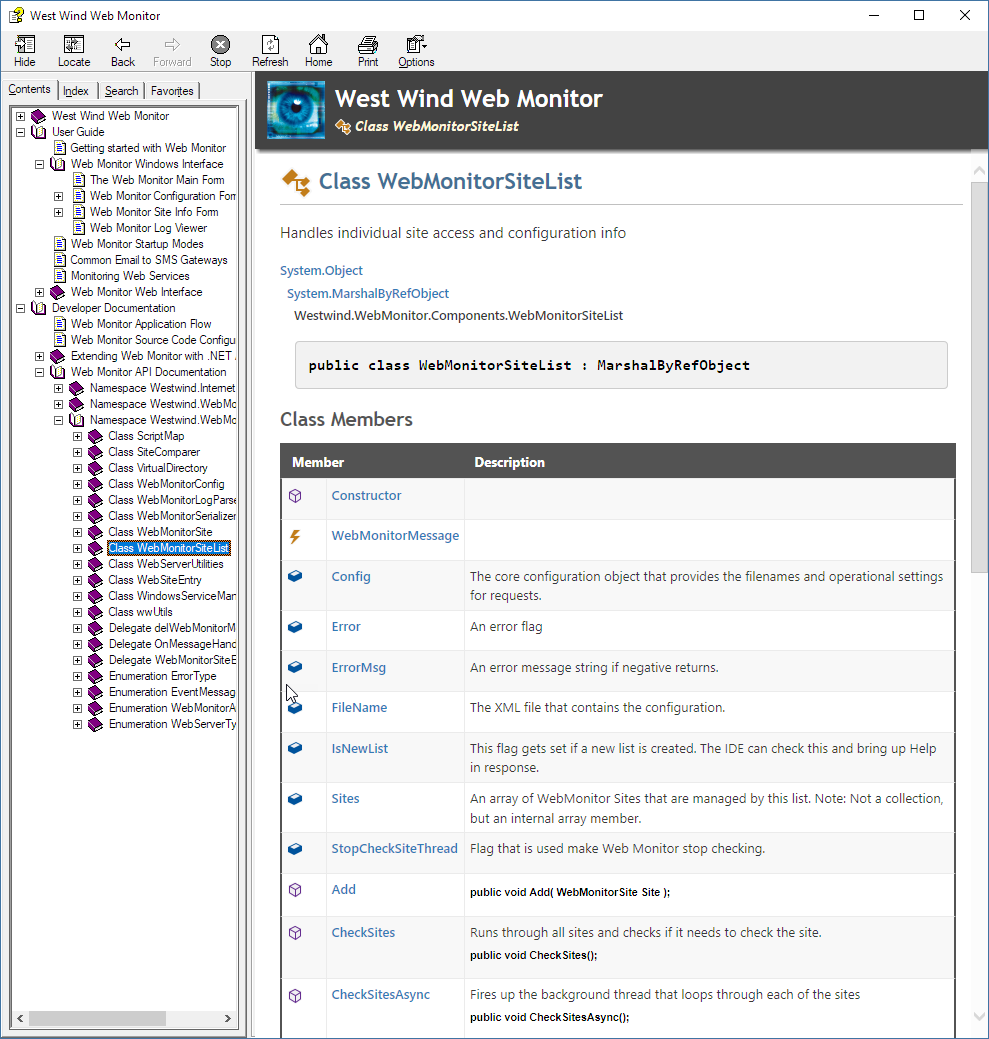Image resolution: width=989 pixels, height=1039 pixels.
Task: Expand the West Wind Web Monitor root node
Action: [x=21, y=116]
